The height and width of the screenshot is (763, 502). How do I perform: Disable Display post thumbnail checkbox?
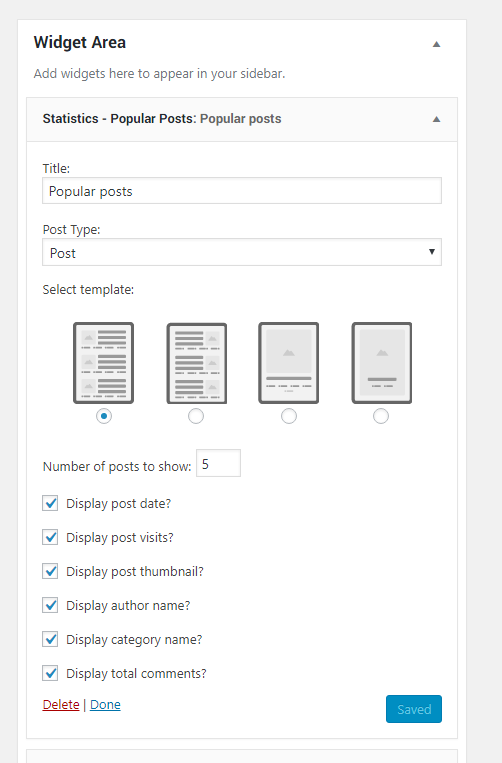[x=50, y=571]
